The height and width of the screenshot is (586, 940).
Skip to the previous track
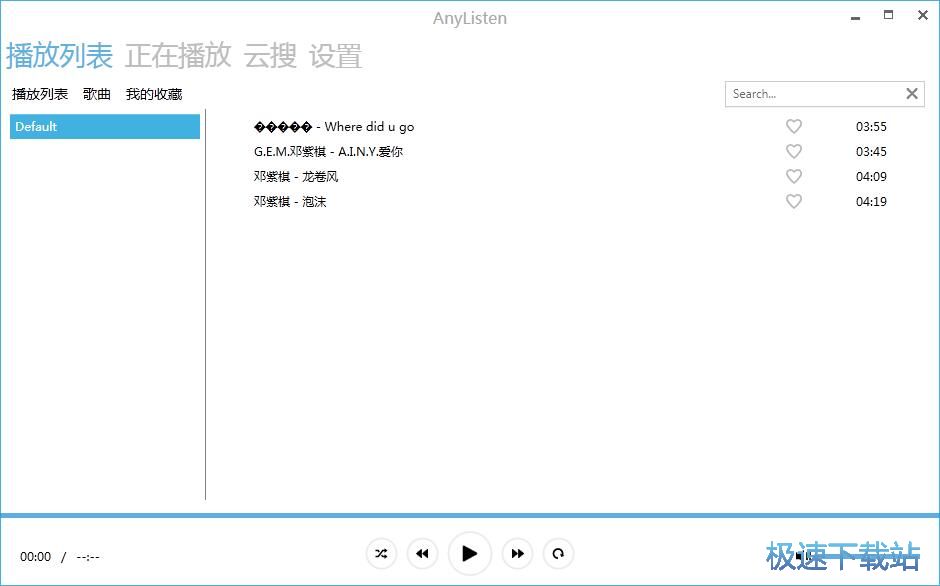tap(422, 553)
